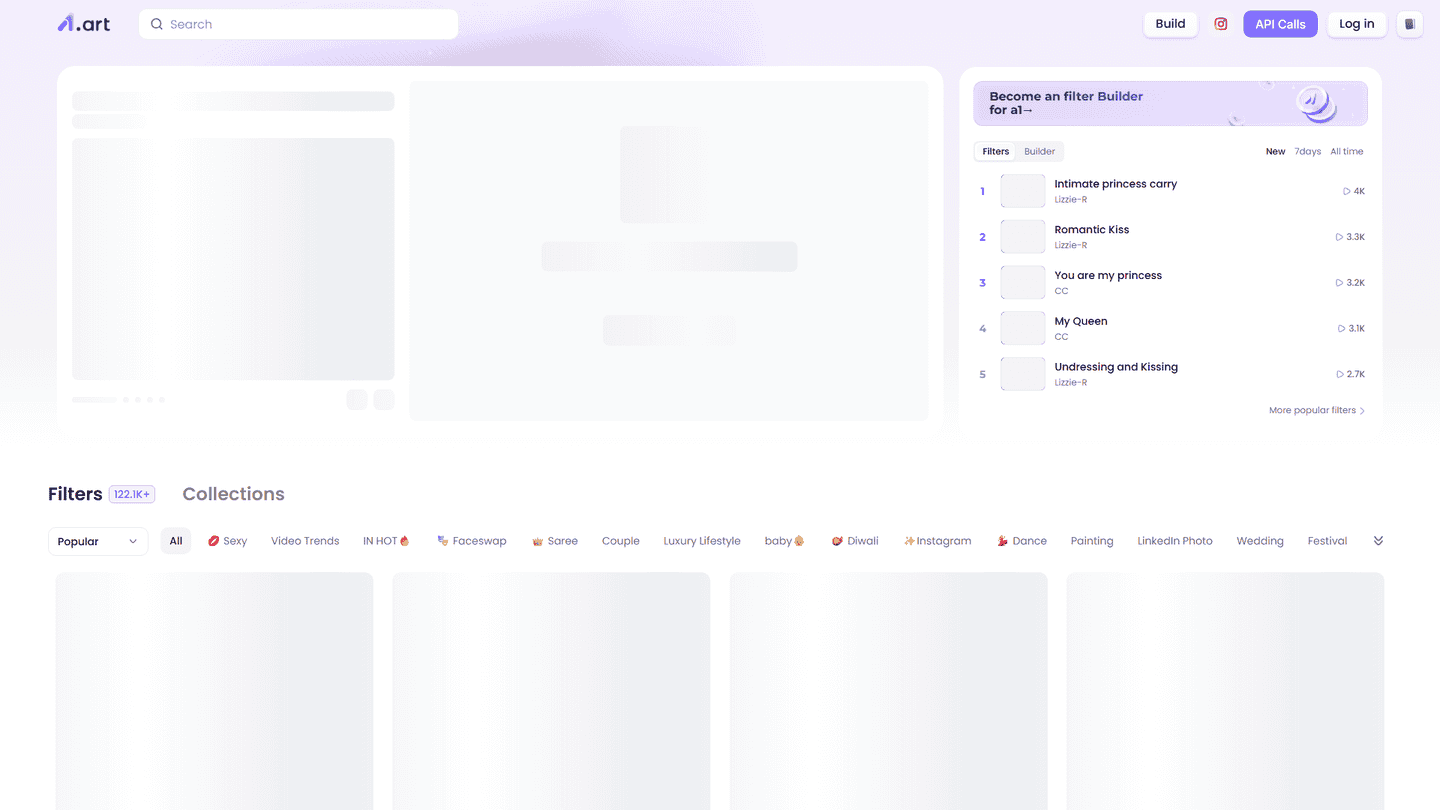This screenshot has width=1440, height=810.
Task: Open the Build button
Action: 1170,24
